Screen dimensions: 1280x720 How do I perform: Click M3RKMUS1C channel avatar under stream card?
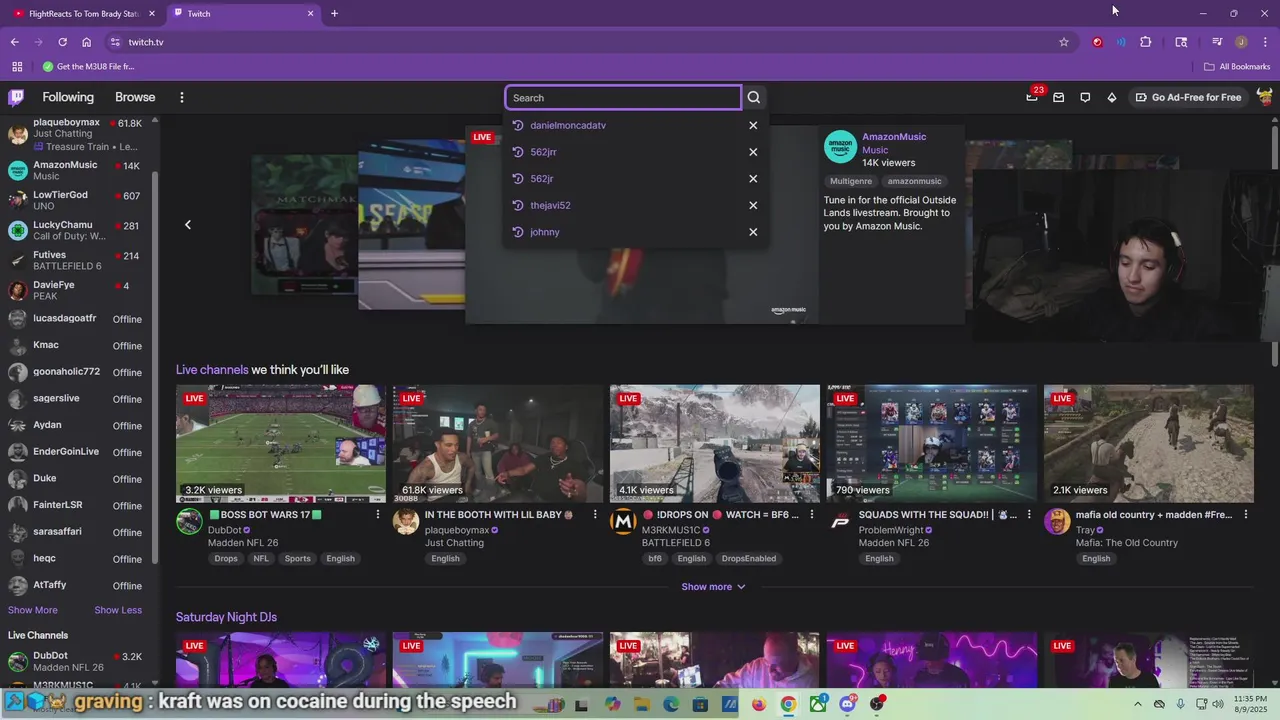coord(623,521)
